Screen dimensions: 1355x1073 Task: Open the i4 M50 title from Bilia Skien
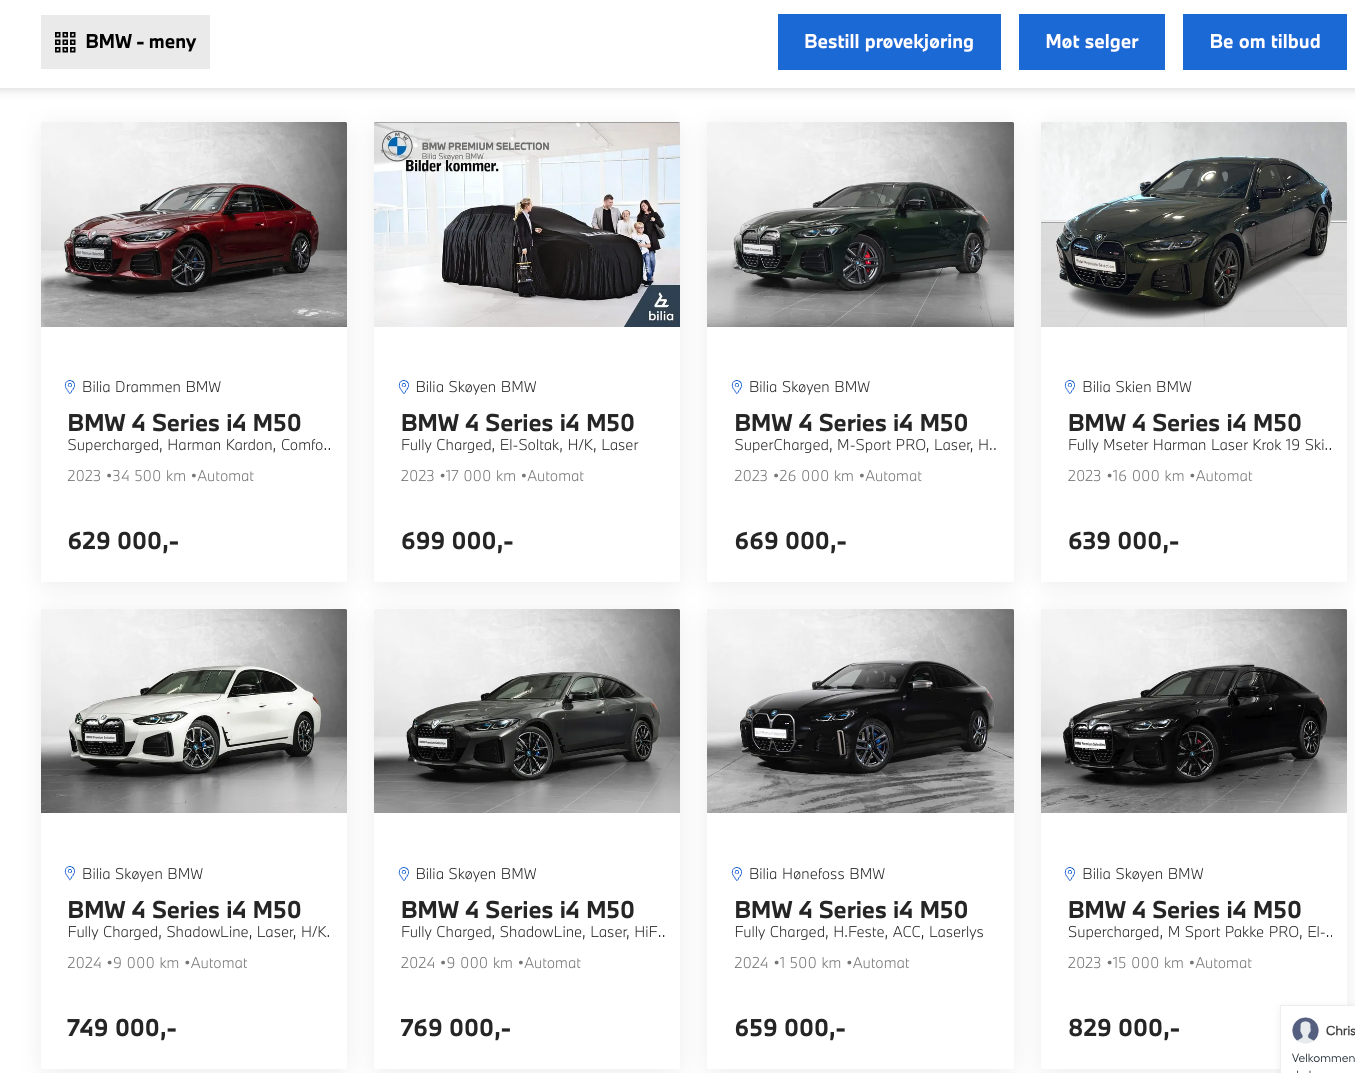1185,423
